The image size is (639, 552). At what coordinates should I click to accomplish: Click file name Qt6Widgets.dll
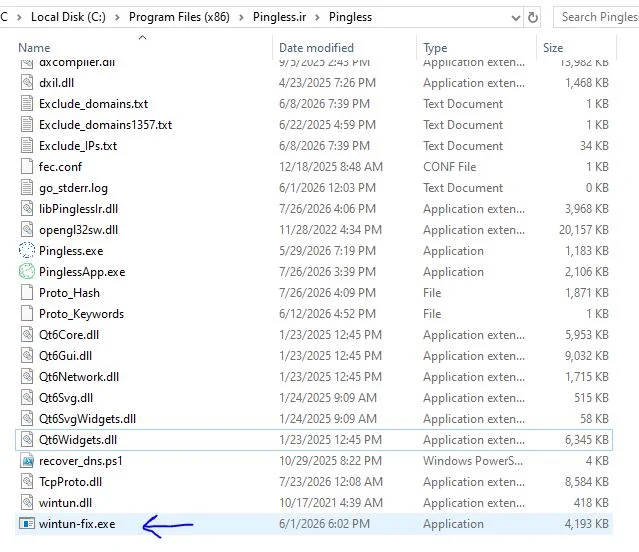78,440
